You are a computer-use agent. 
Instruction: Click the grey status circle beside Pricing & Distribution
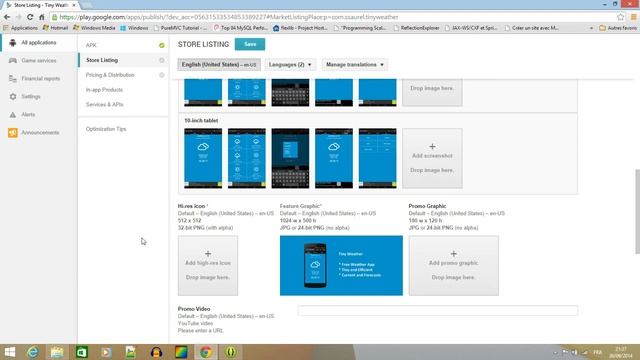162,75
